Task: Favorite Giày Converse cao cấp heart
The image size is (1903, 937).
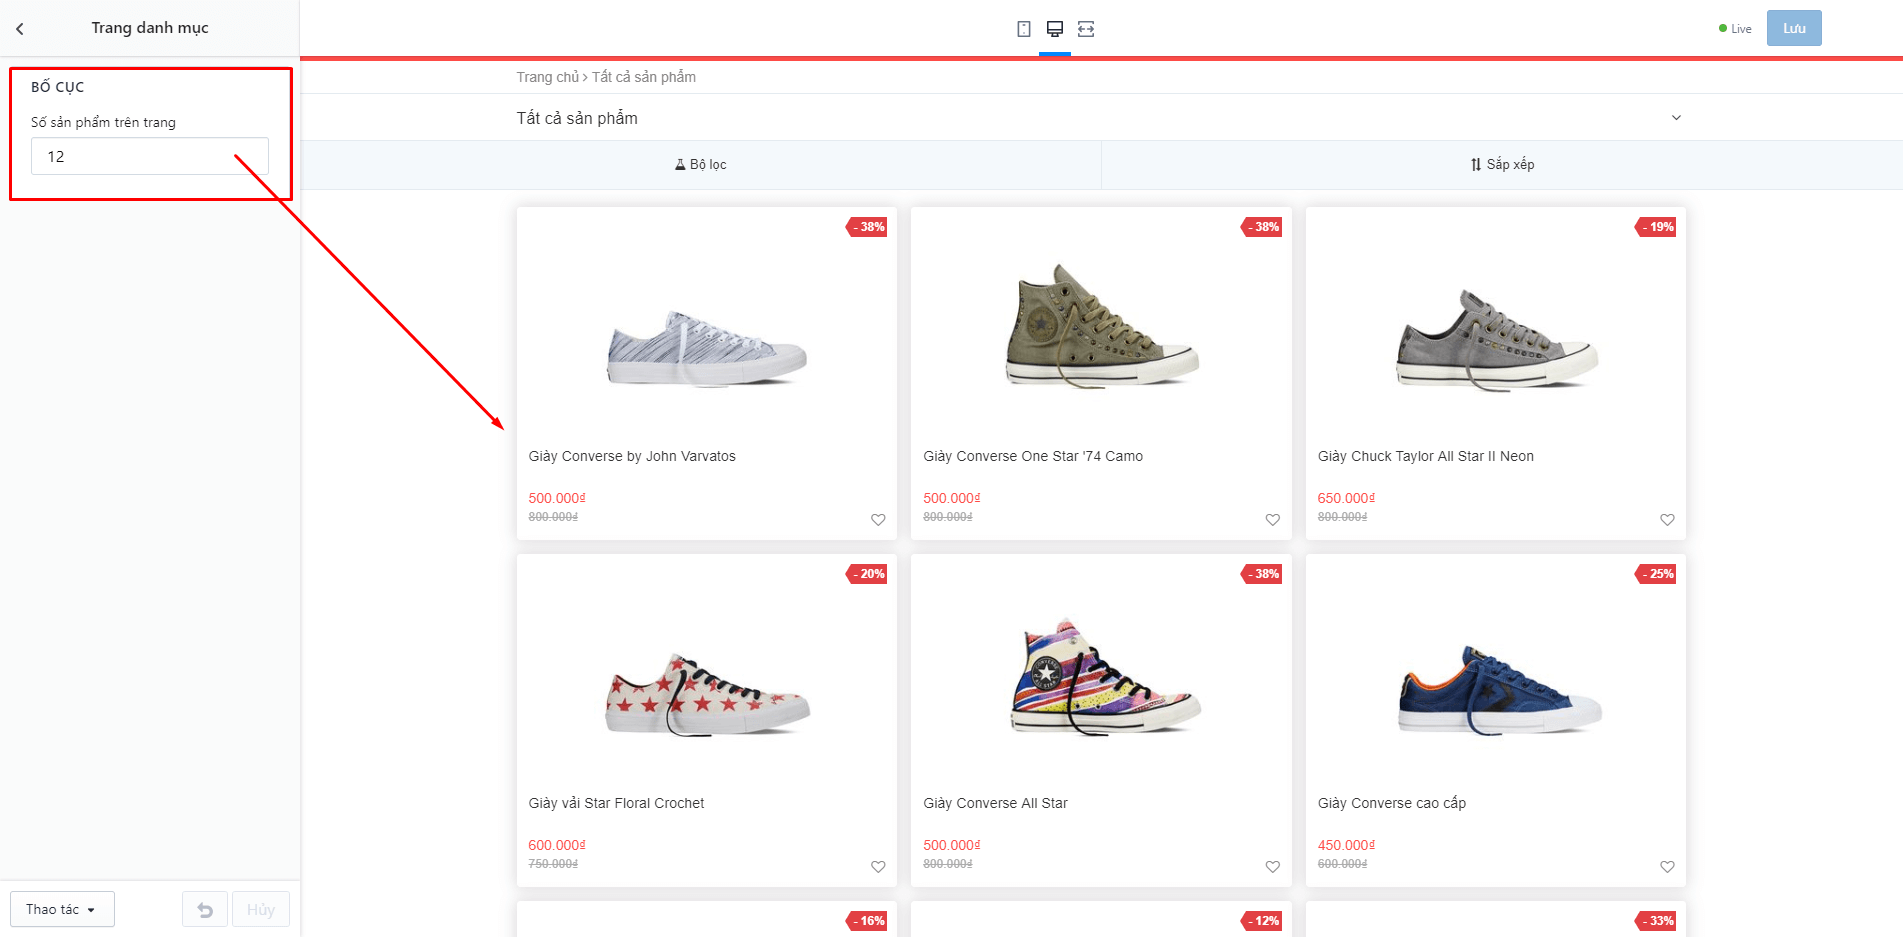Action: [x=1667, y=867]
